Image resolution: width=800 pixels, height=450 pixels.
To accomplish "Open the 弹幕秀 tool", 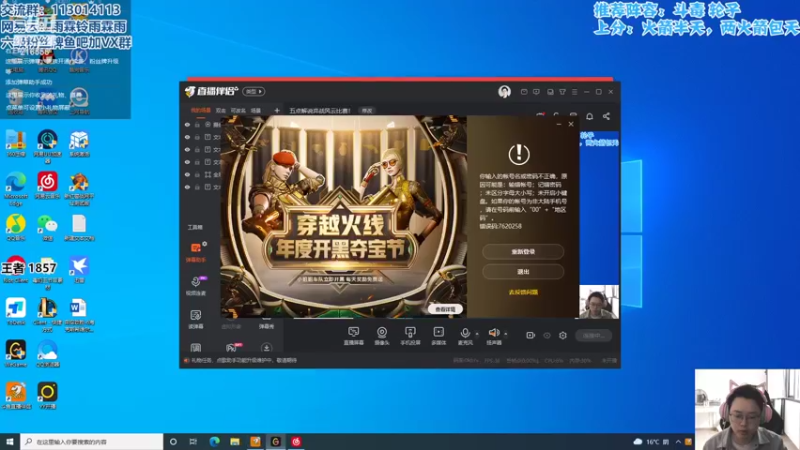I will tap(266, 326).
